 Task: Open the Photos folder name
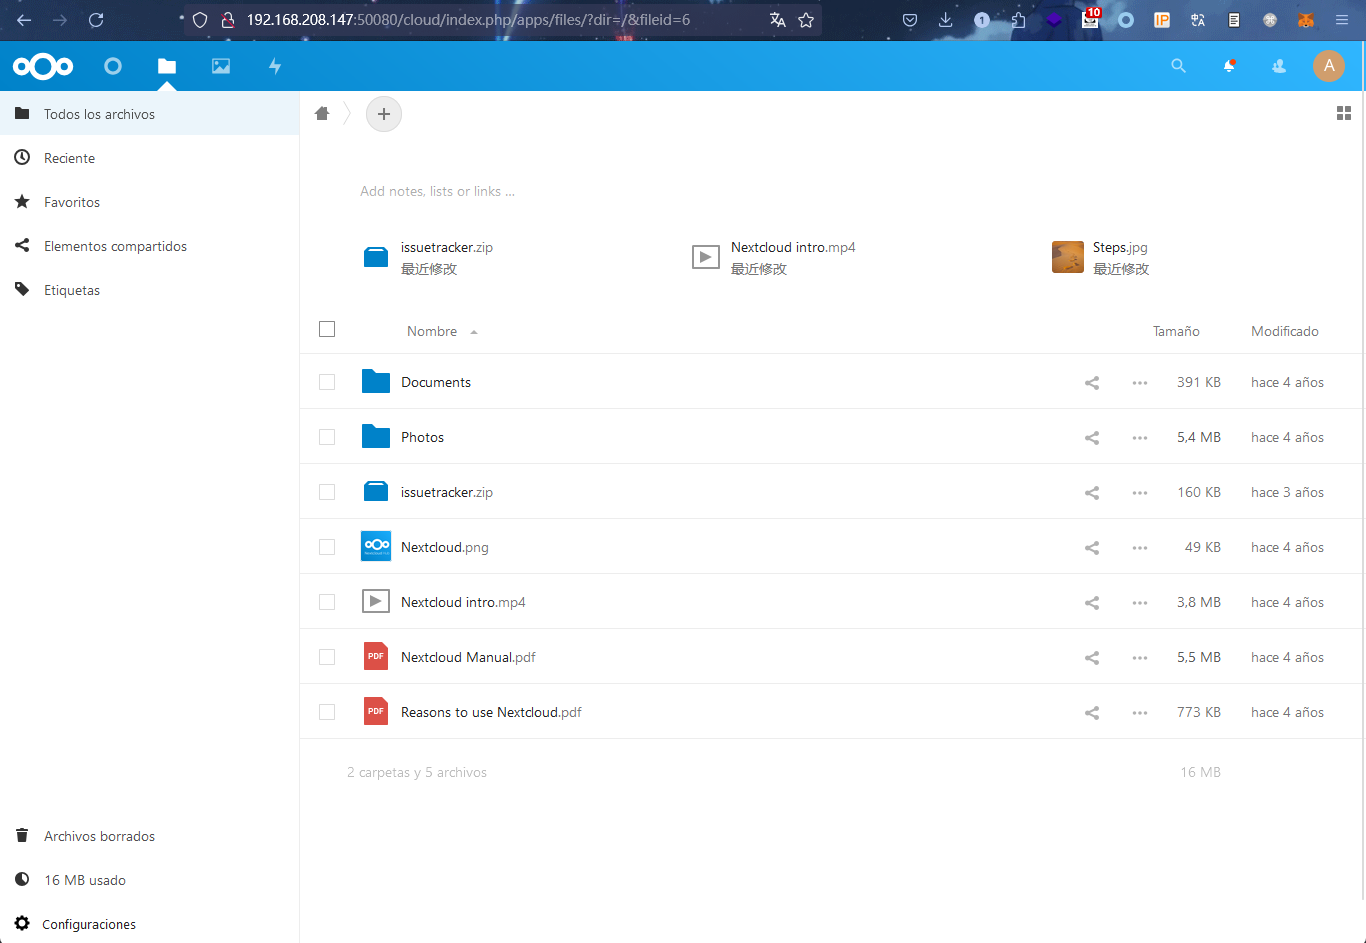422,437
